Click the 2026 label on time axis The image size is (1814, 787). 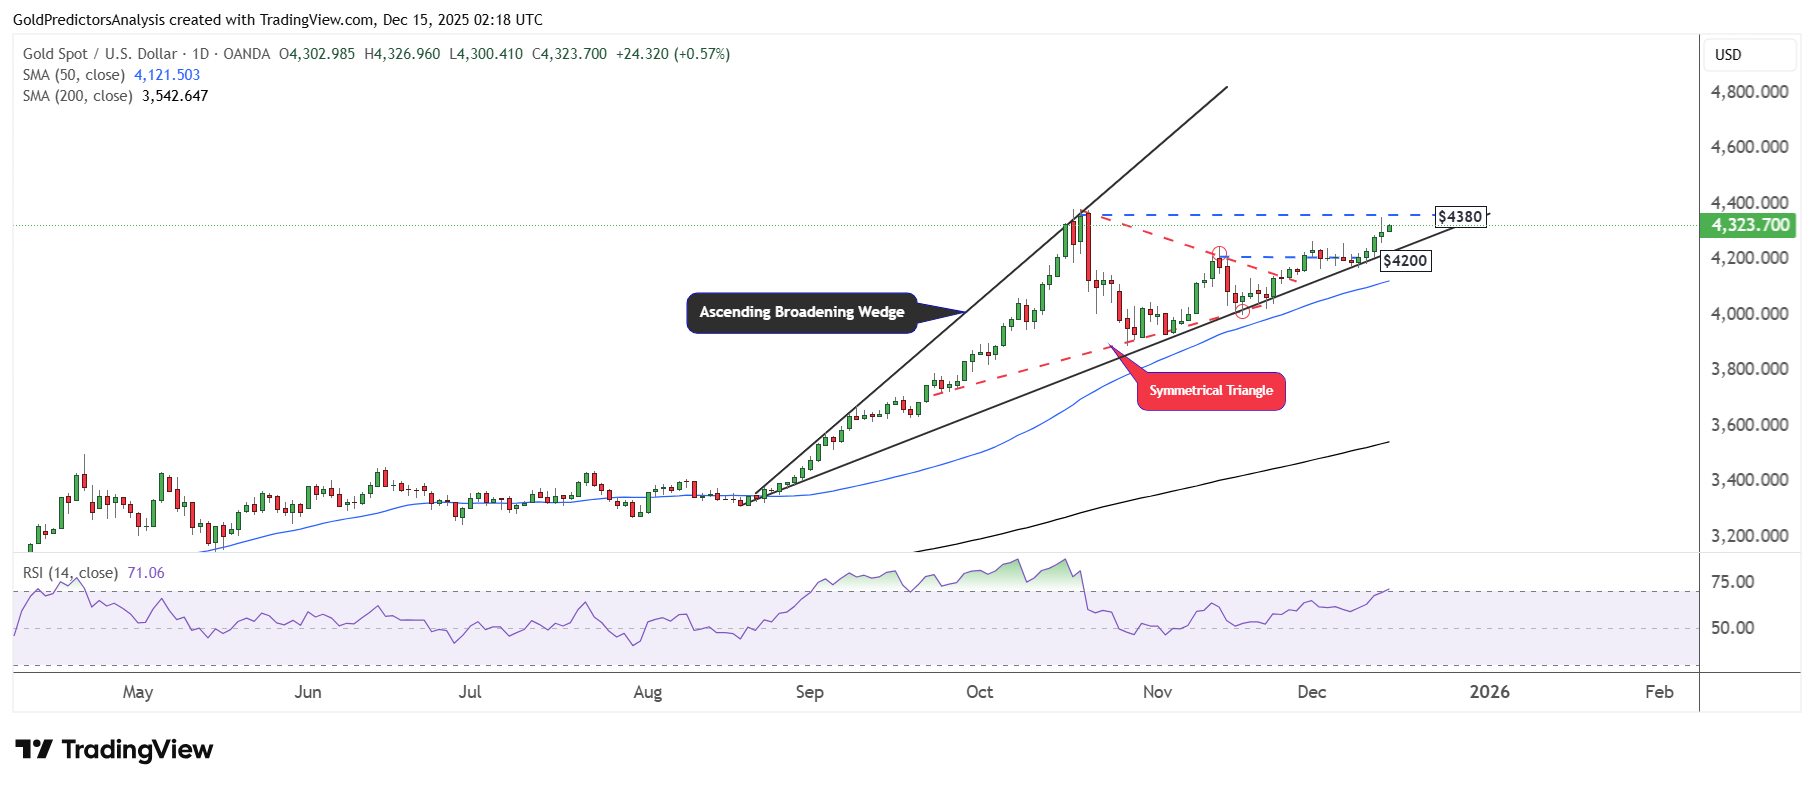(x=1489, y=692)
